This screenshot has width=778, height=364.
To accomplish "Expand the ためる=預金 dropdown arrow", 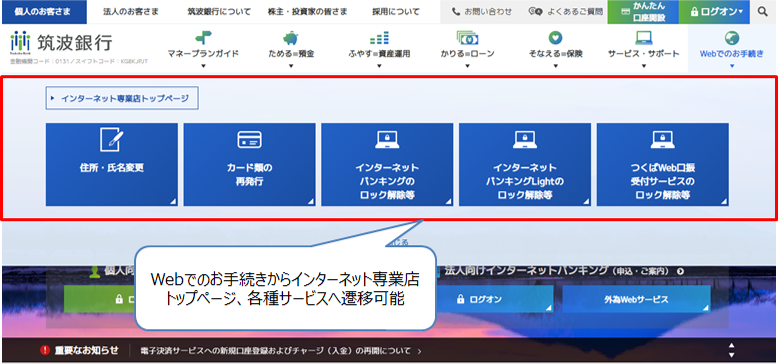I will tap(291, 65).
